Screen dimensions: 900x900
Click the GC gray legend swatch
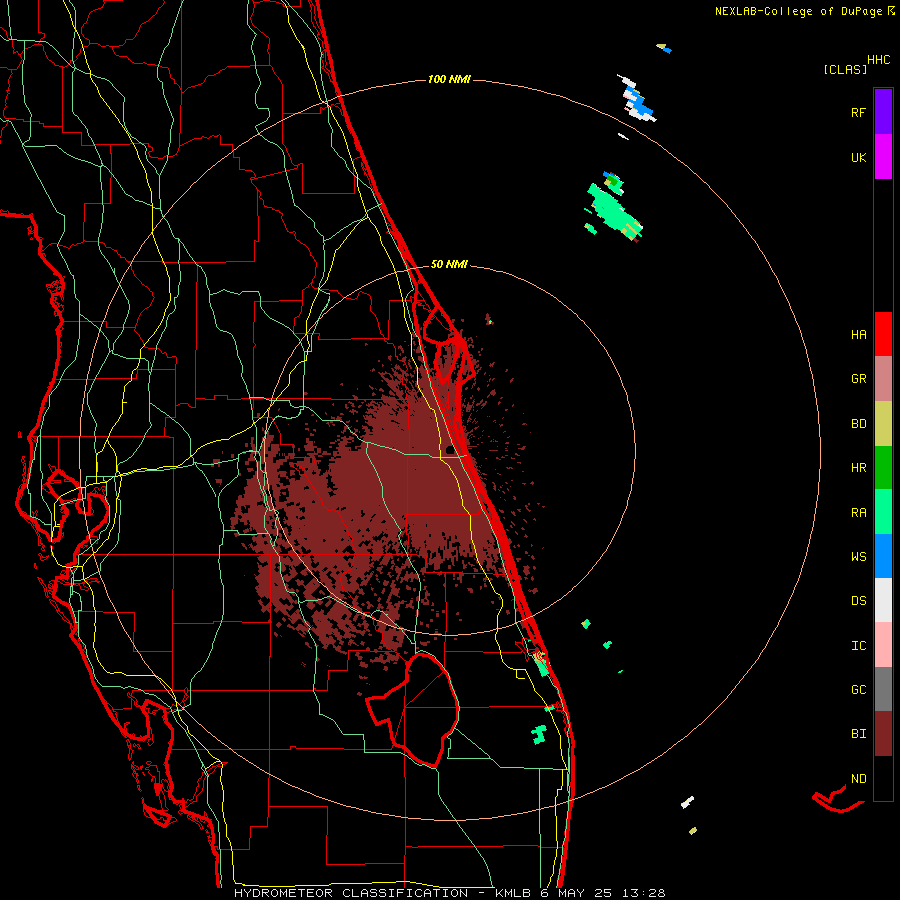click(x=883, y=689)
